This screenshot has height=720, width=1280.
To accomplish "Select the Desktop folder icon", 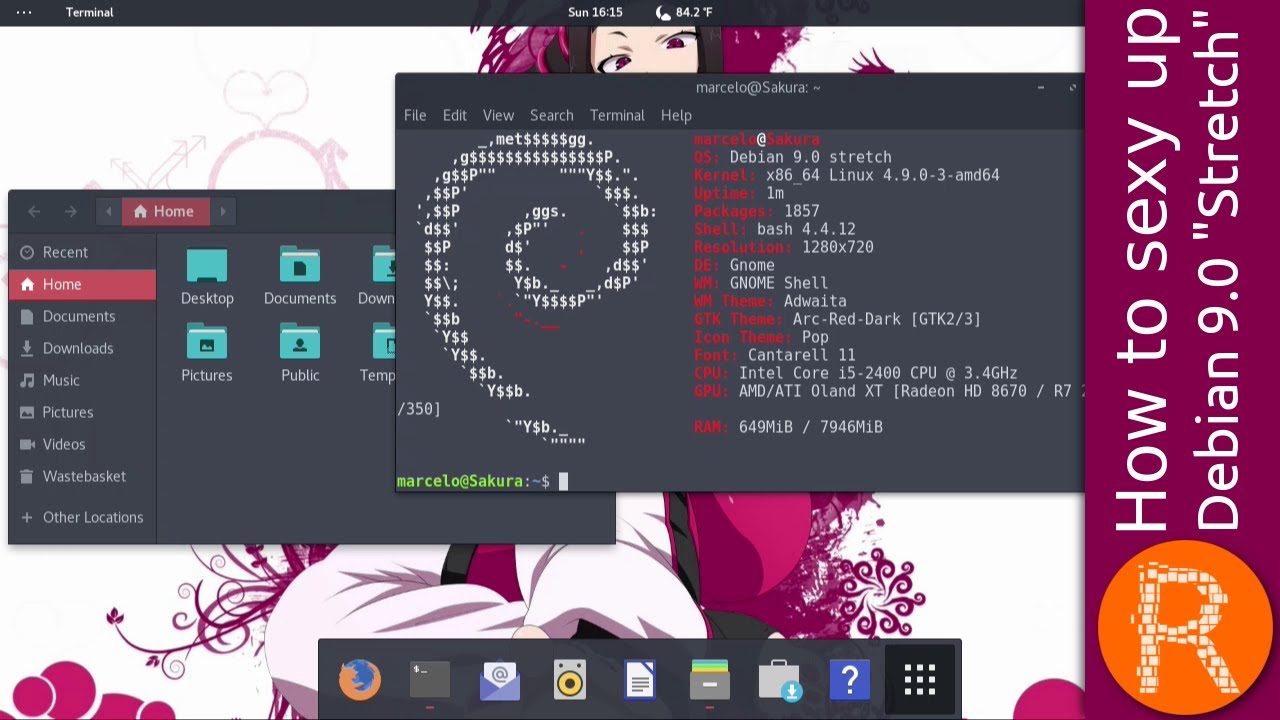I will click(207, 277).
